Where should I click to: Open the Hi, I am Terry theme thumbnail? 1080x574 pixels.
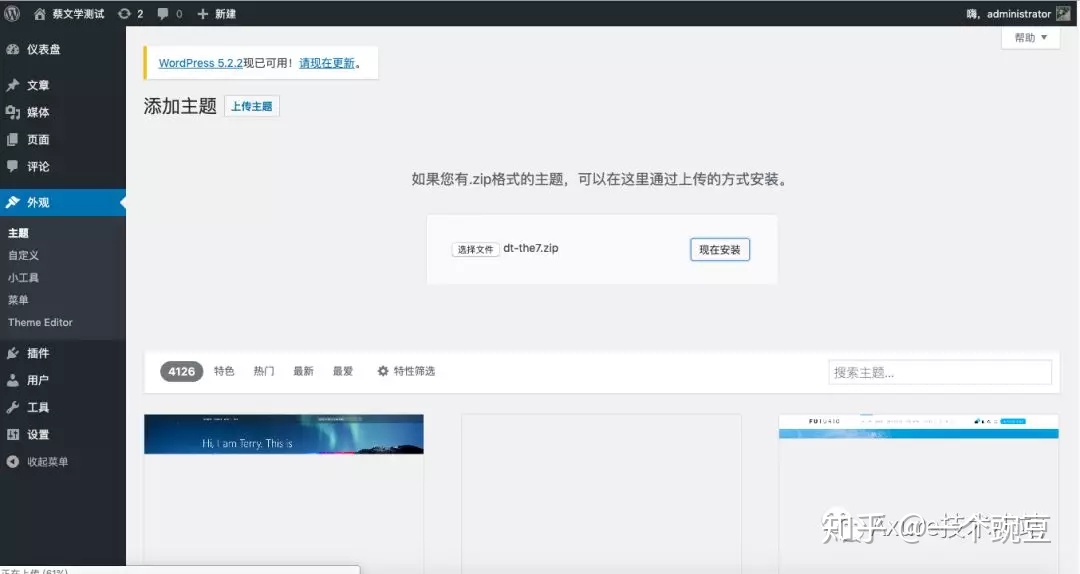point(284,434)
